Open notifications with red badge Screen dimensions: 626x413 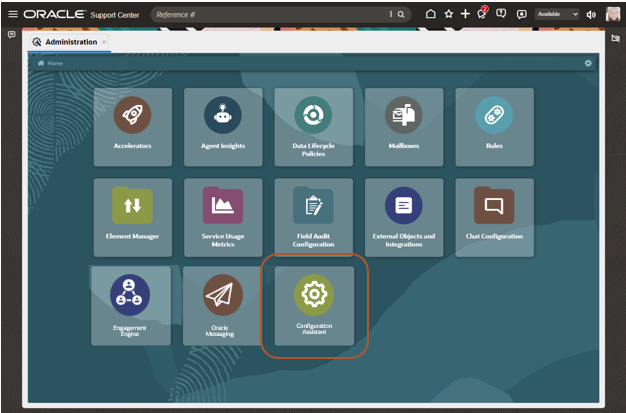pos(482,13)
